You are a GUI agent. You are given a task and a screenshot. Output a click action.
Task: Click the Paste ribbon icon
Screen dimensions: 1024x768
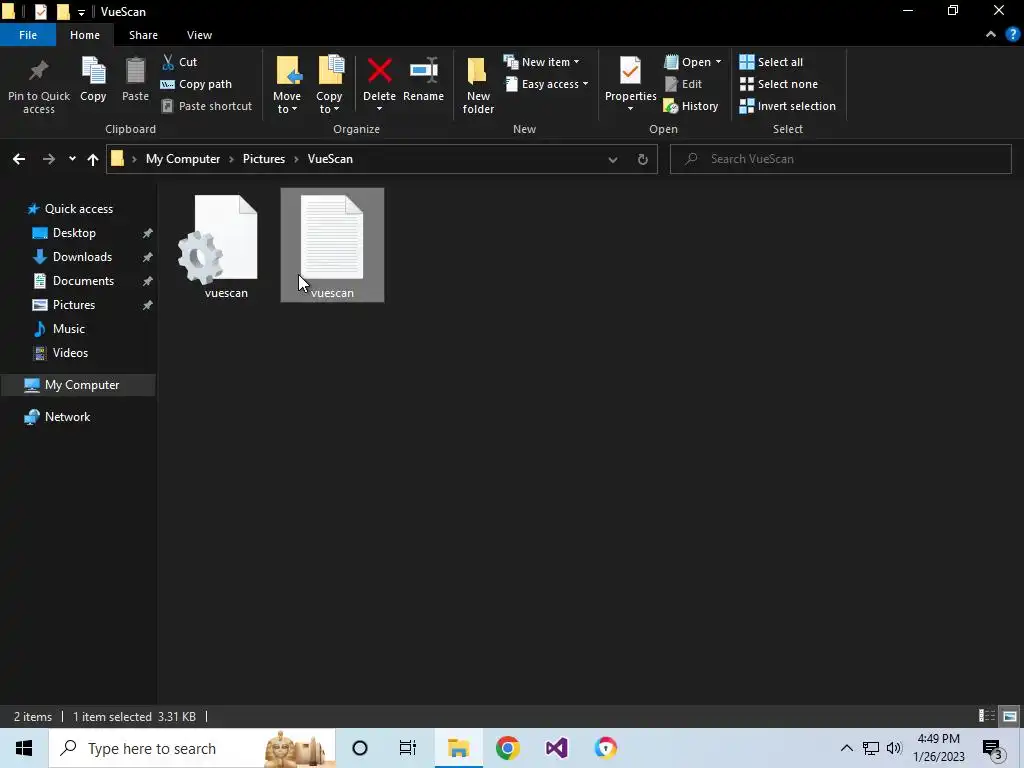click(135, 79)
